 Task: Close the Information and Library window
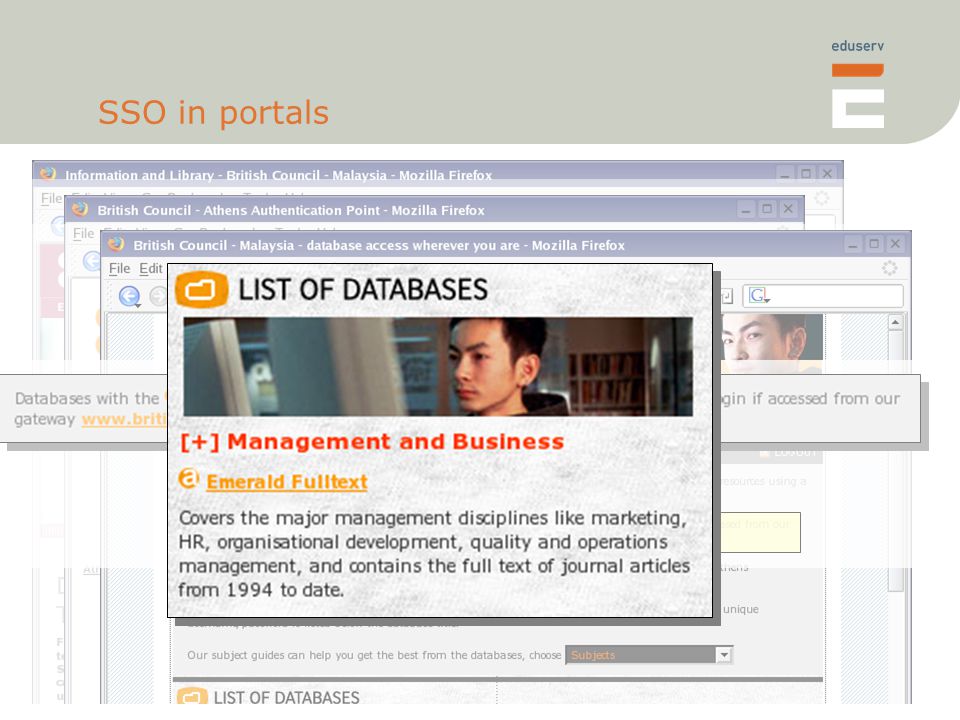tap(827, 174)
